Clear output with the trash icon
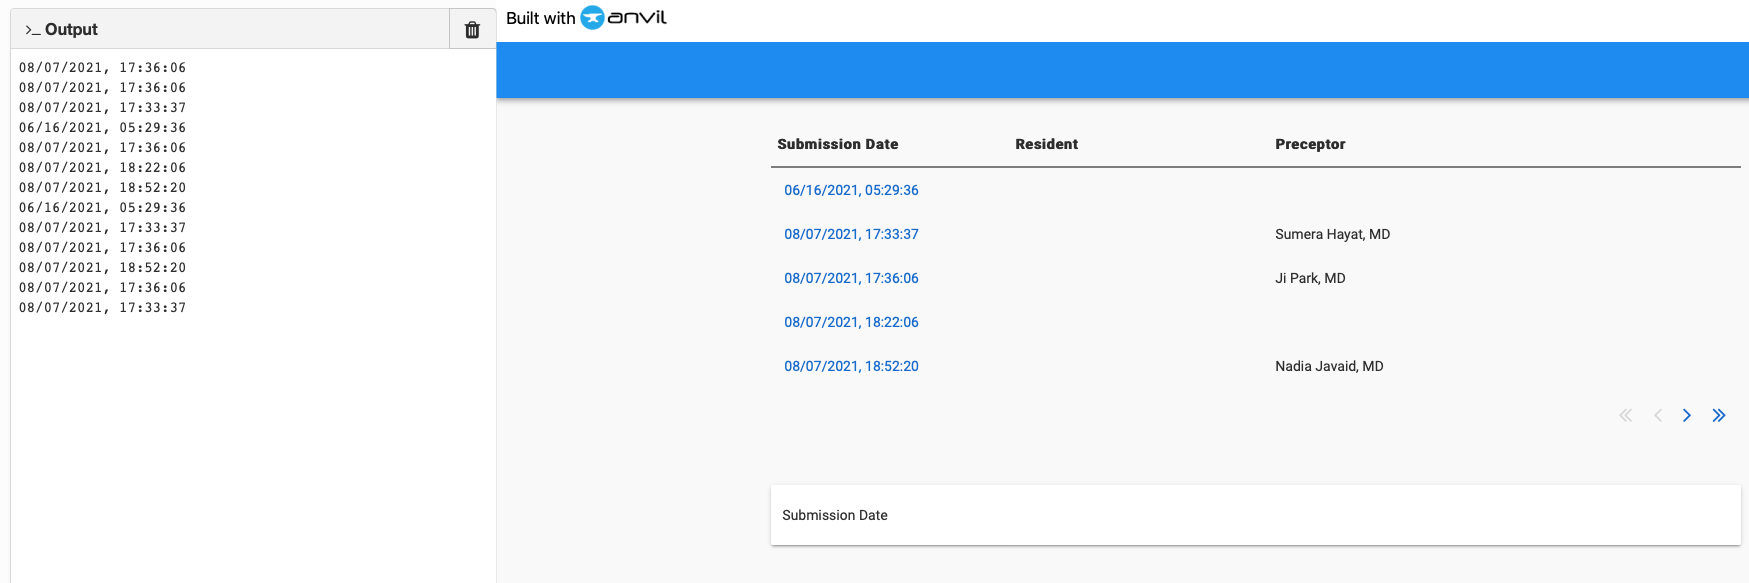 472,30
